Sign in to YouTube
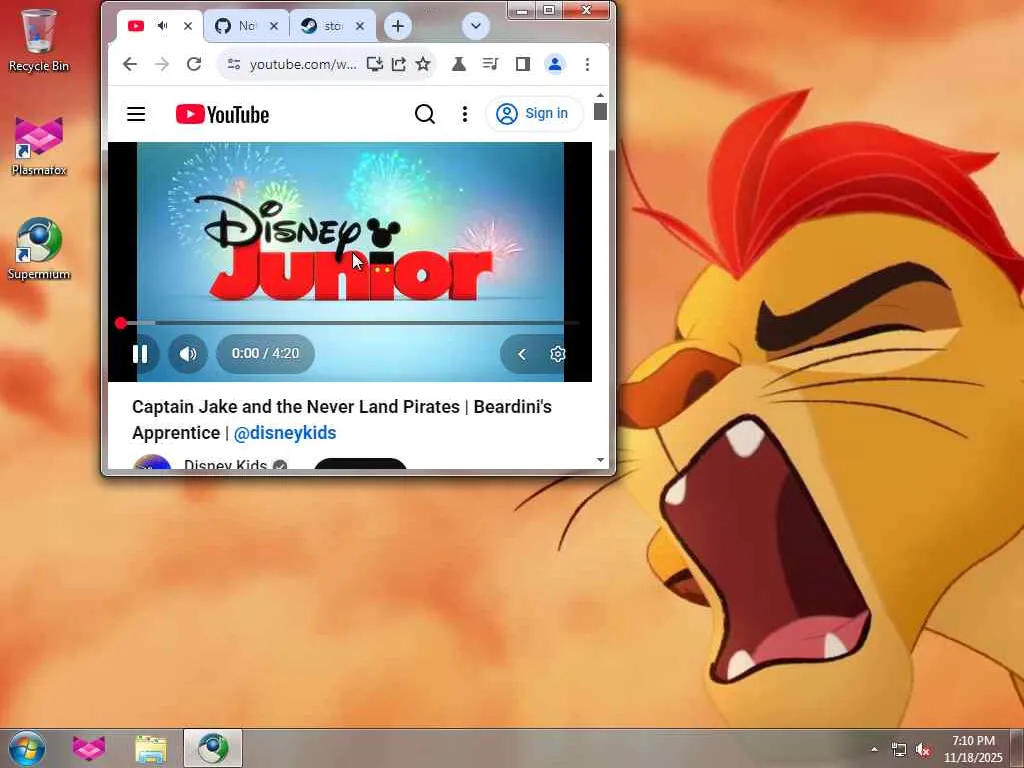The height and width of the screenshot is (768, 1024). click(534, 114)
